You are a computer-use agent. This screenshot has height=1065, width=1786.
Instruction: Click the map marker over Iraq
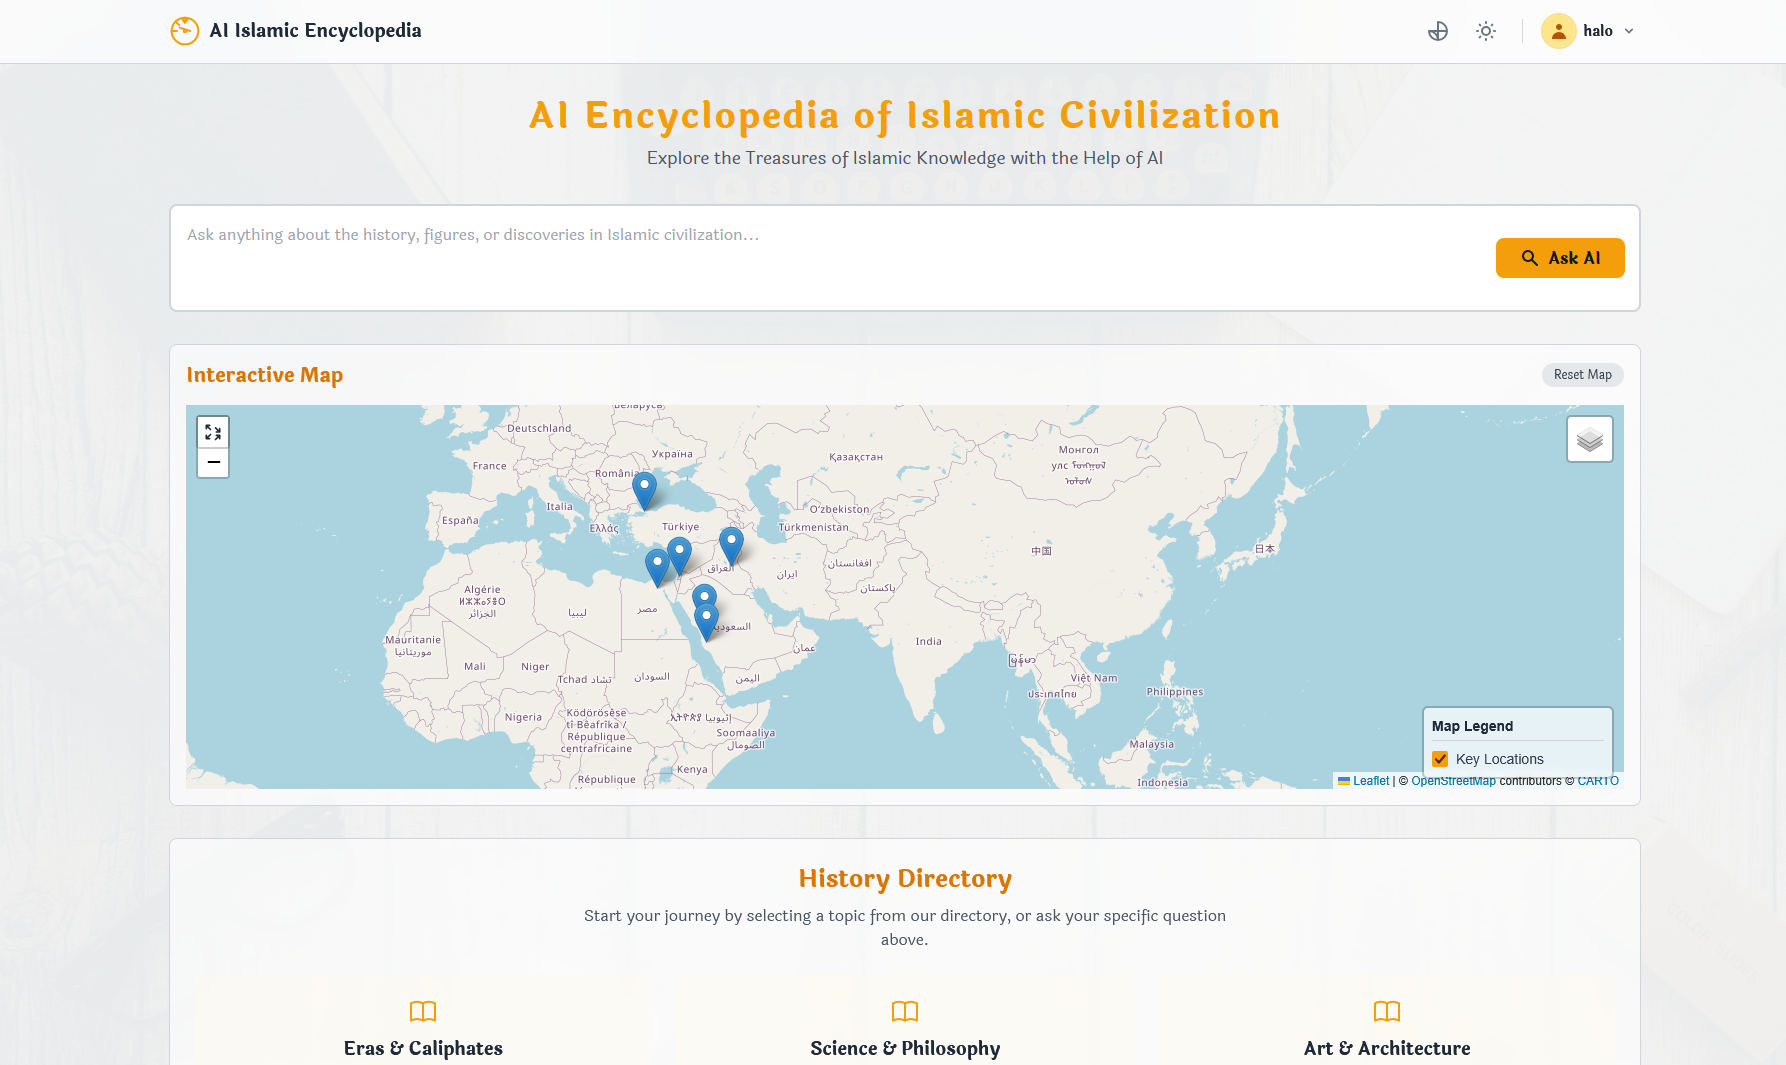pyautogui.click(x=731, y=545)
